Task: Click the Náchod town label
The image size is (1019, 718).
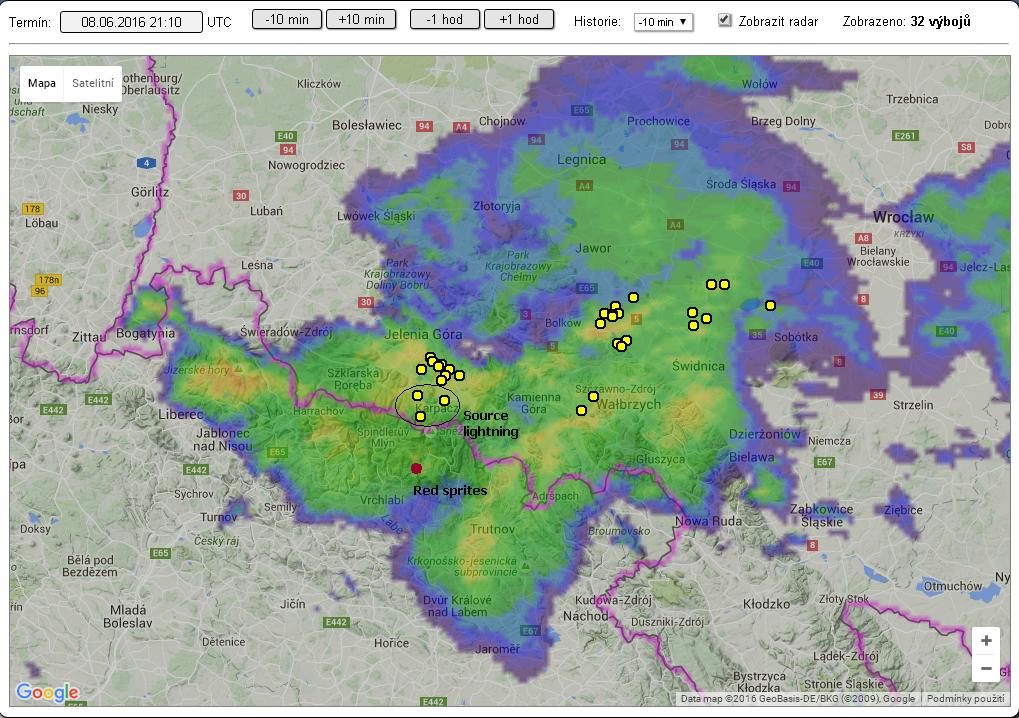Action: pos(585,615)
